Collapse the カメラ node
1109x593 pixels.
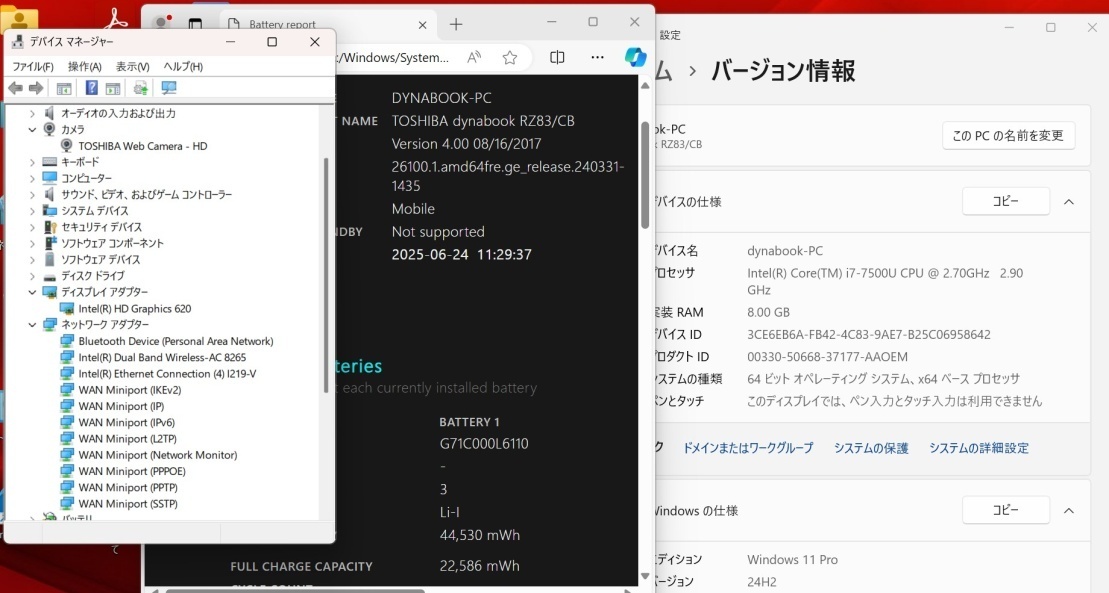(x=32, y=129)
